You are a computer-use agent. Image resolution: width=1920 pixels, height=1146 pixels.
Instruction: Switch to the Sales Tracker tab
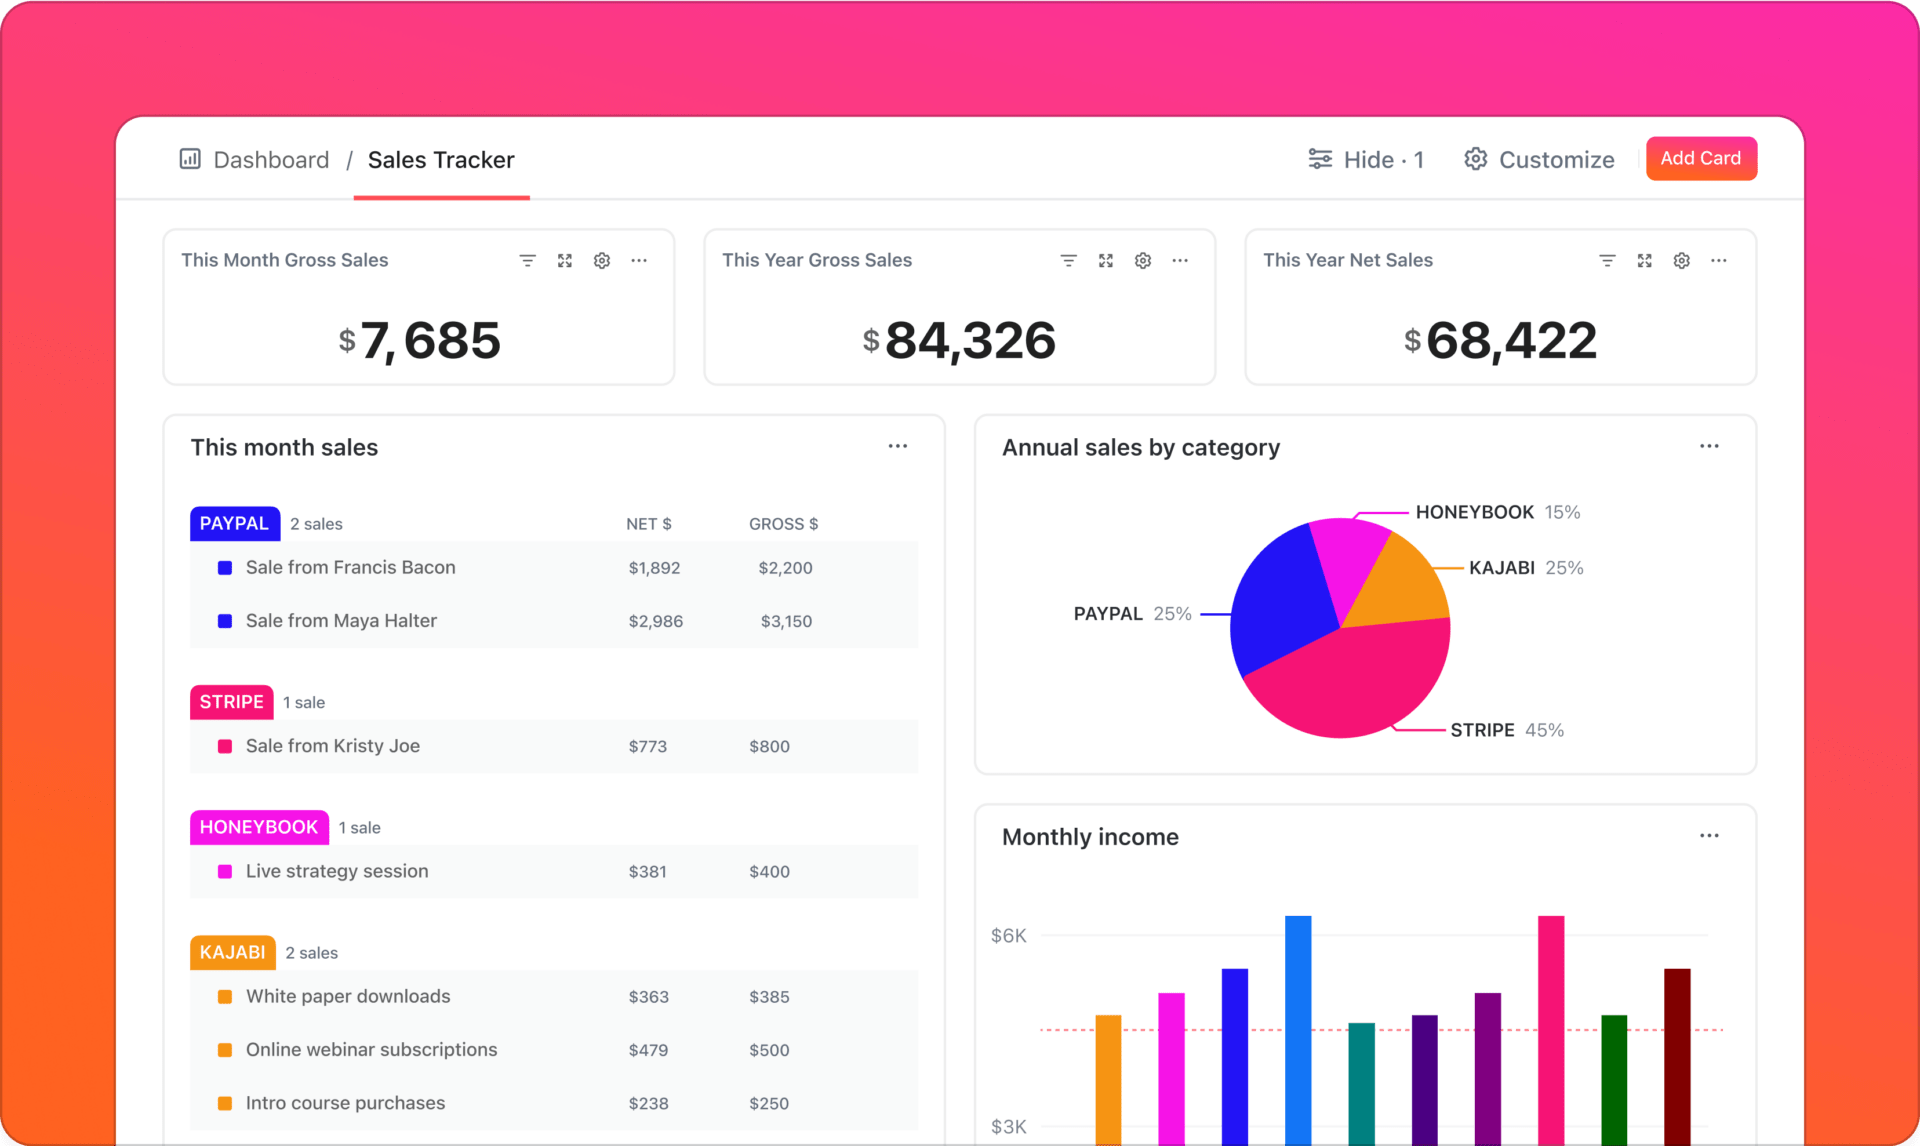[441, 159]
